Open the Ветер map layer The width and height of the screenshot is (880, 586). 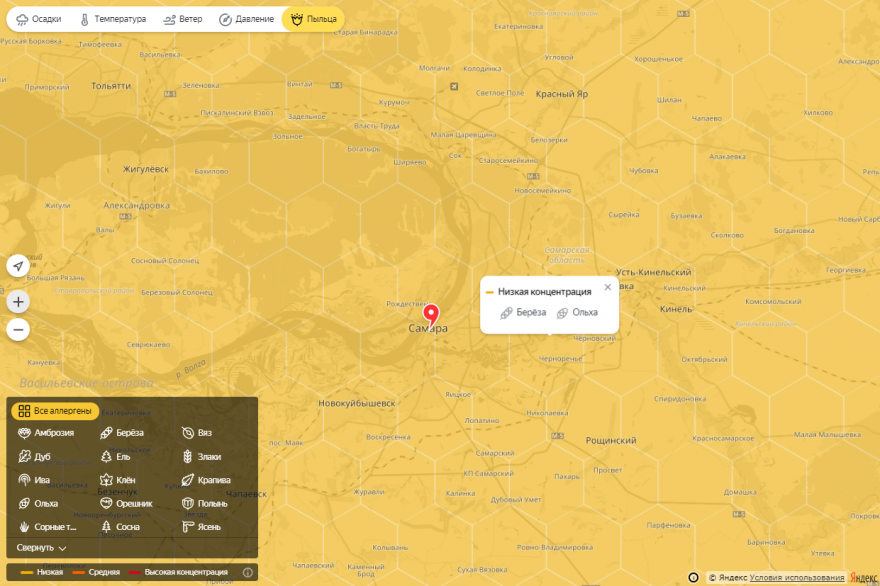pyautogui.click(x=182, y=19)
